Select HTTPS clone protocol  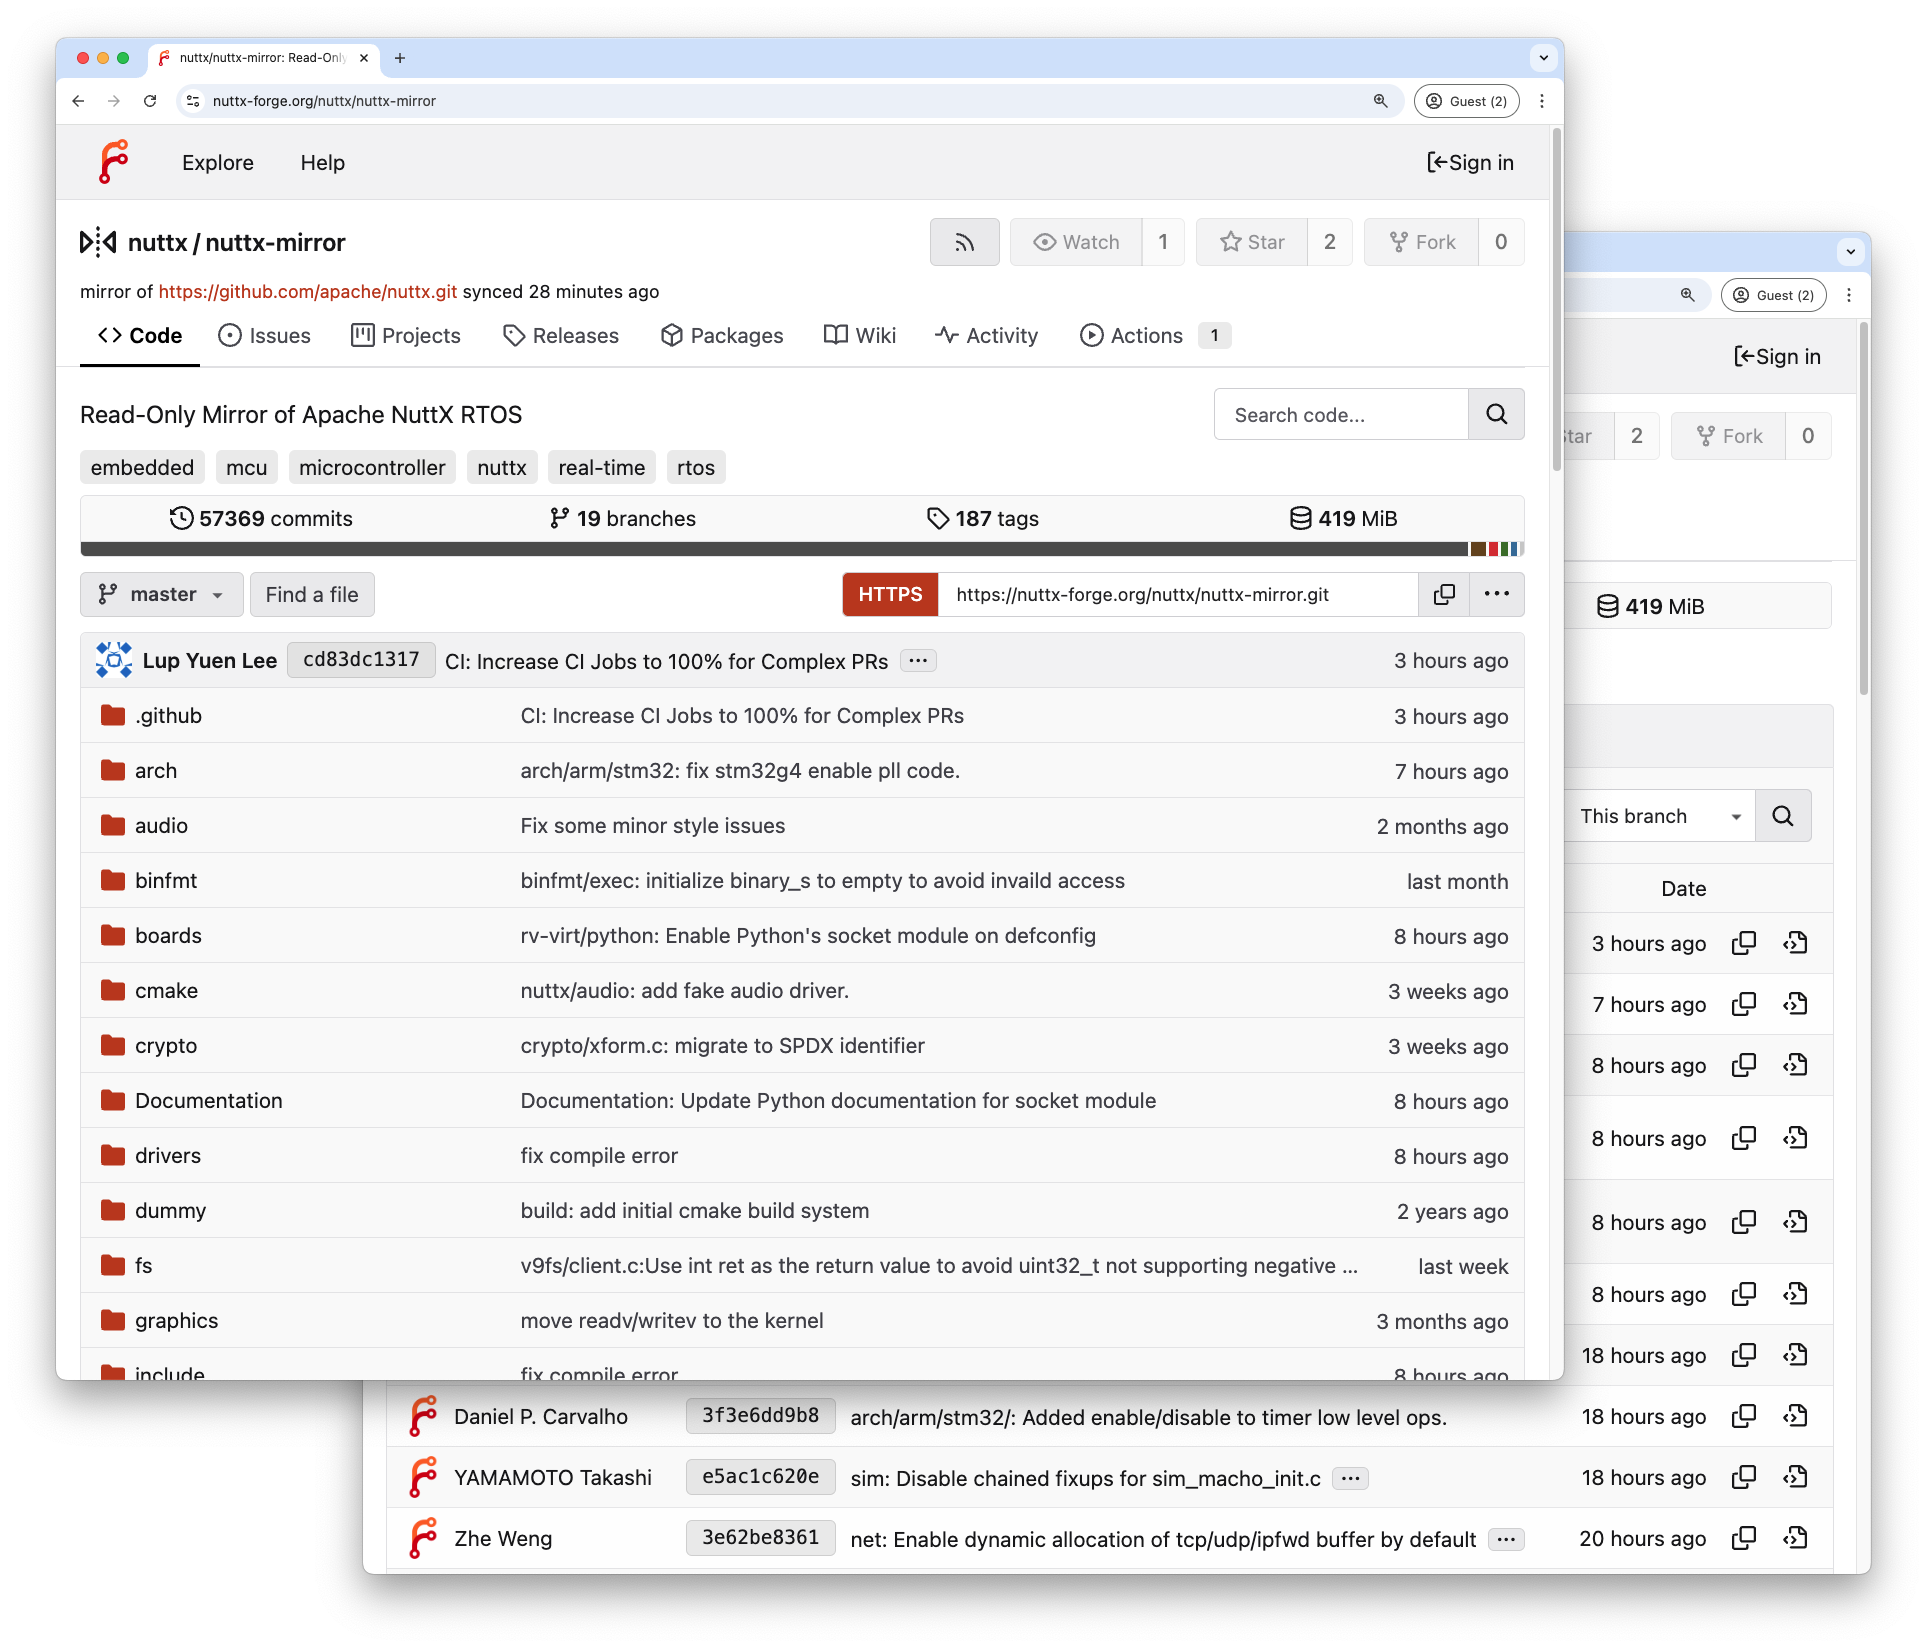[x=890, y=594]
